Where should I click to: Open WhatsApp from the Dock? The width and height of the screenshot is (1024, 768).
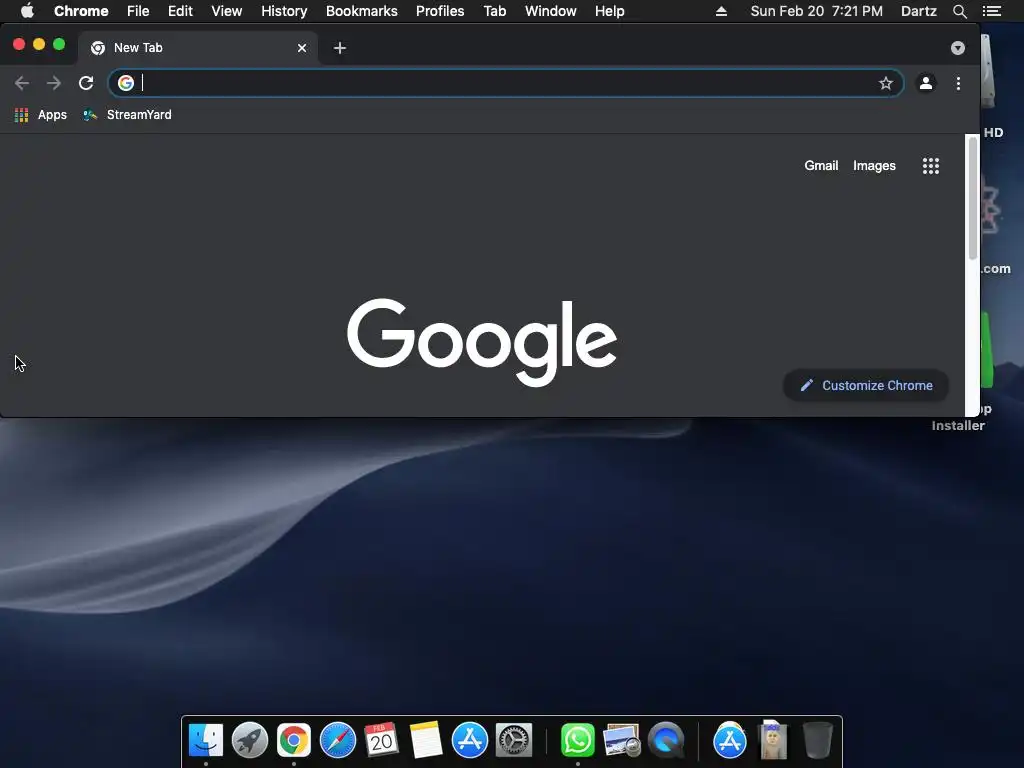point(577,740)
